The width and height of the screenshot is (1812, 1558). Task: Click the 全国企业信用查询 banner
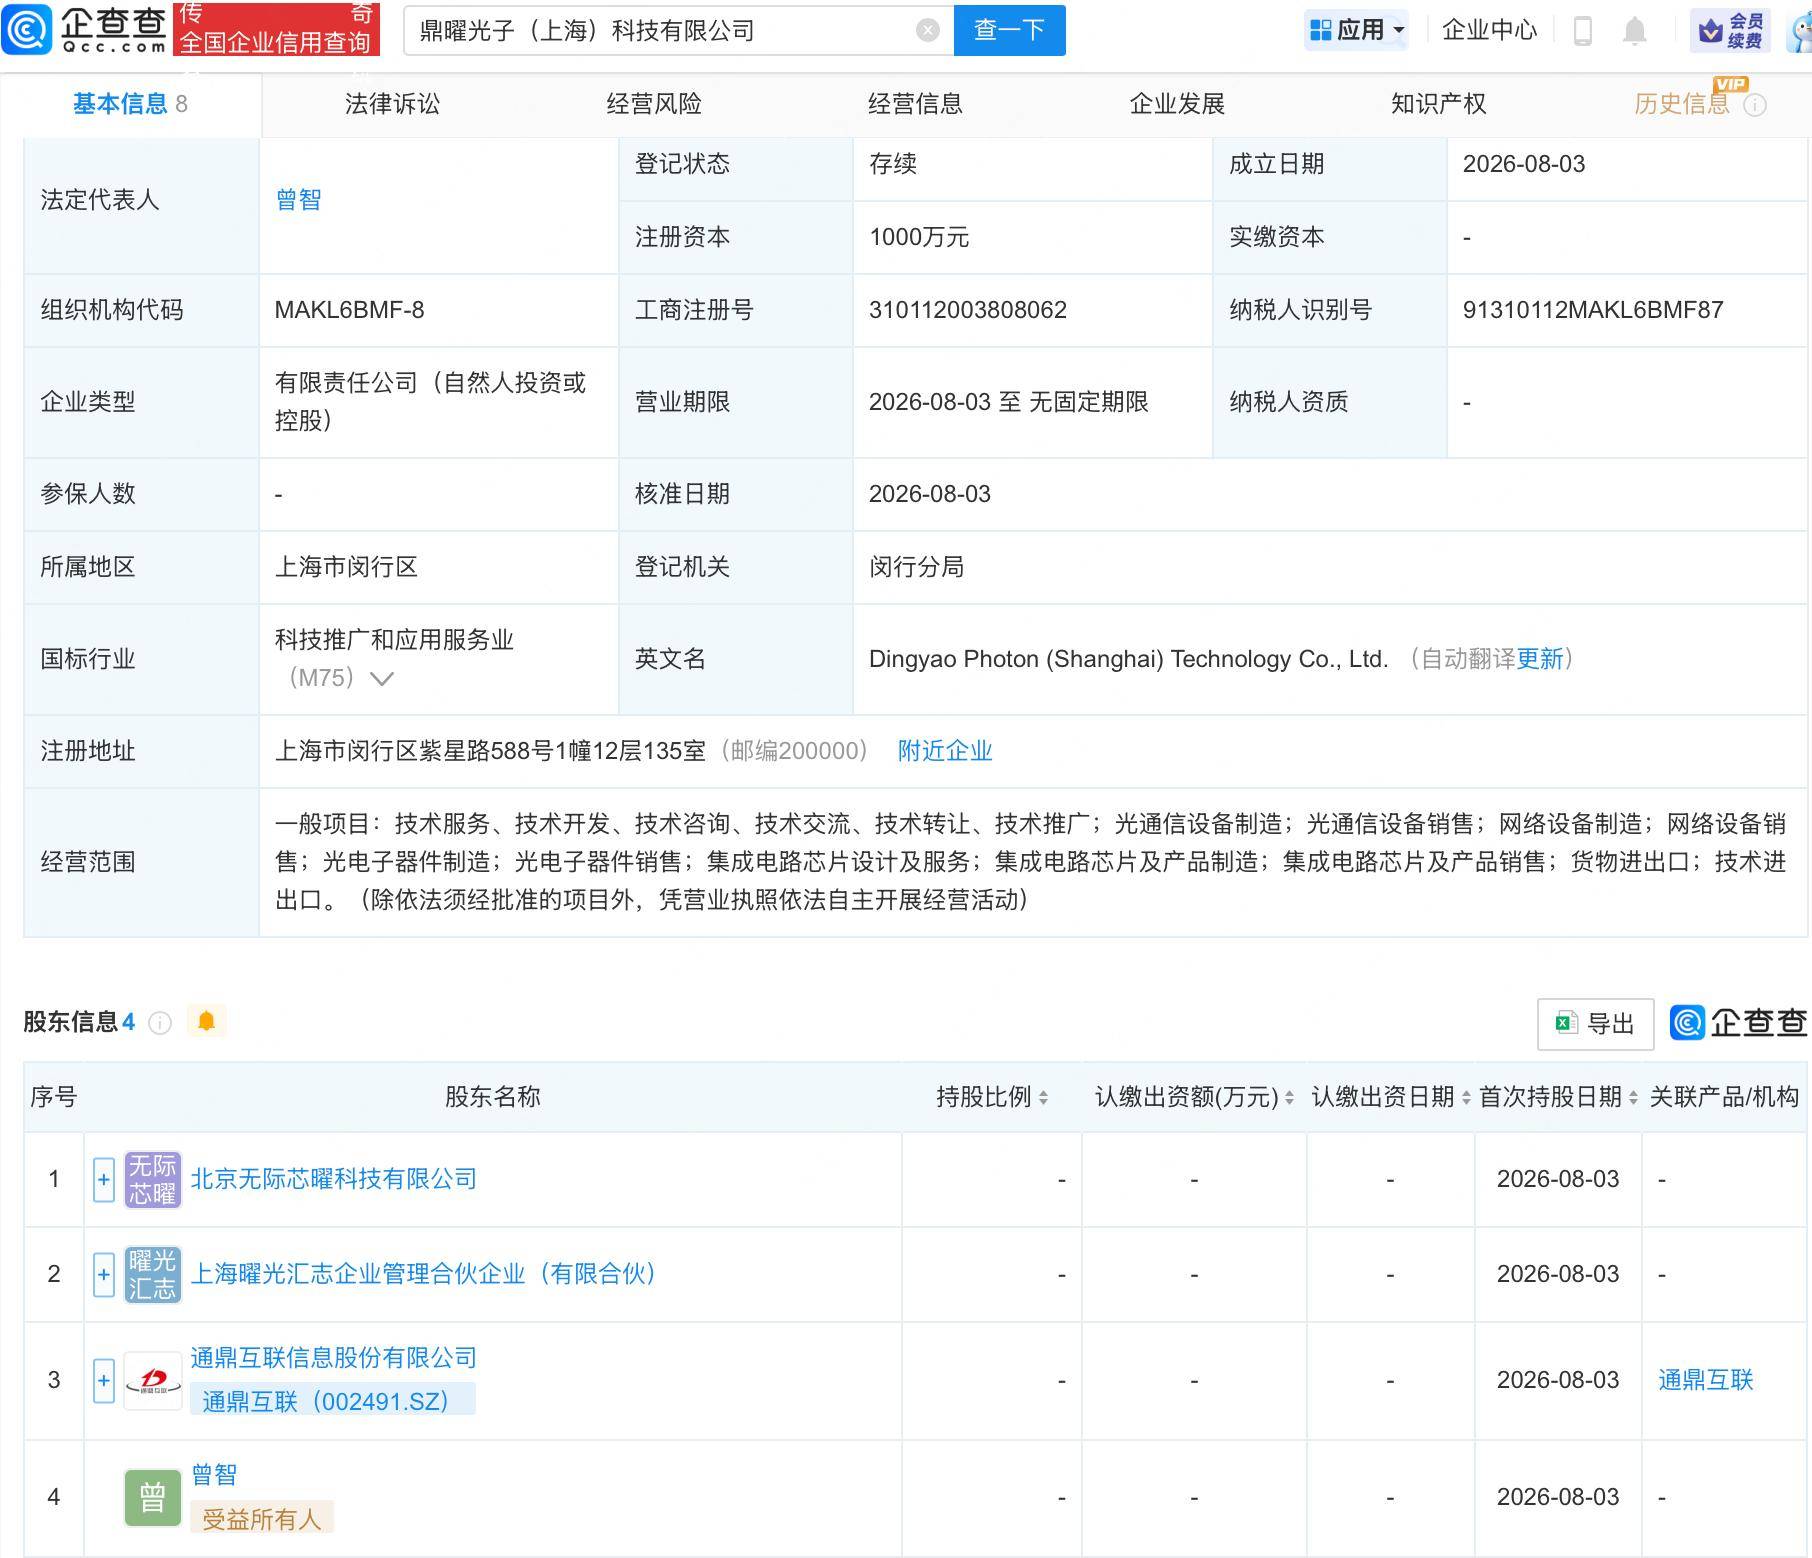276,29
